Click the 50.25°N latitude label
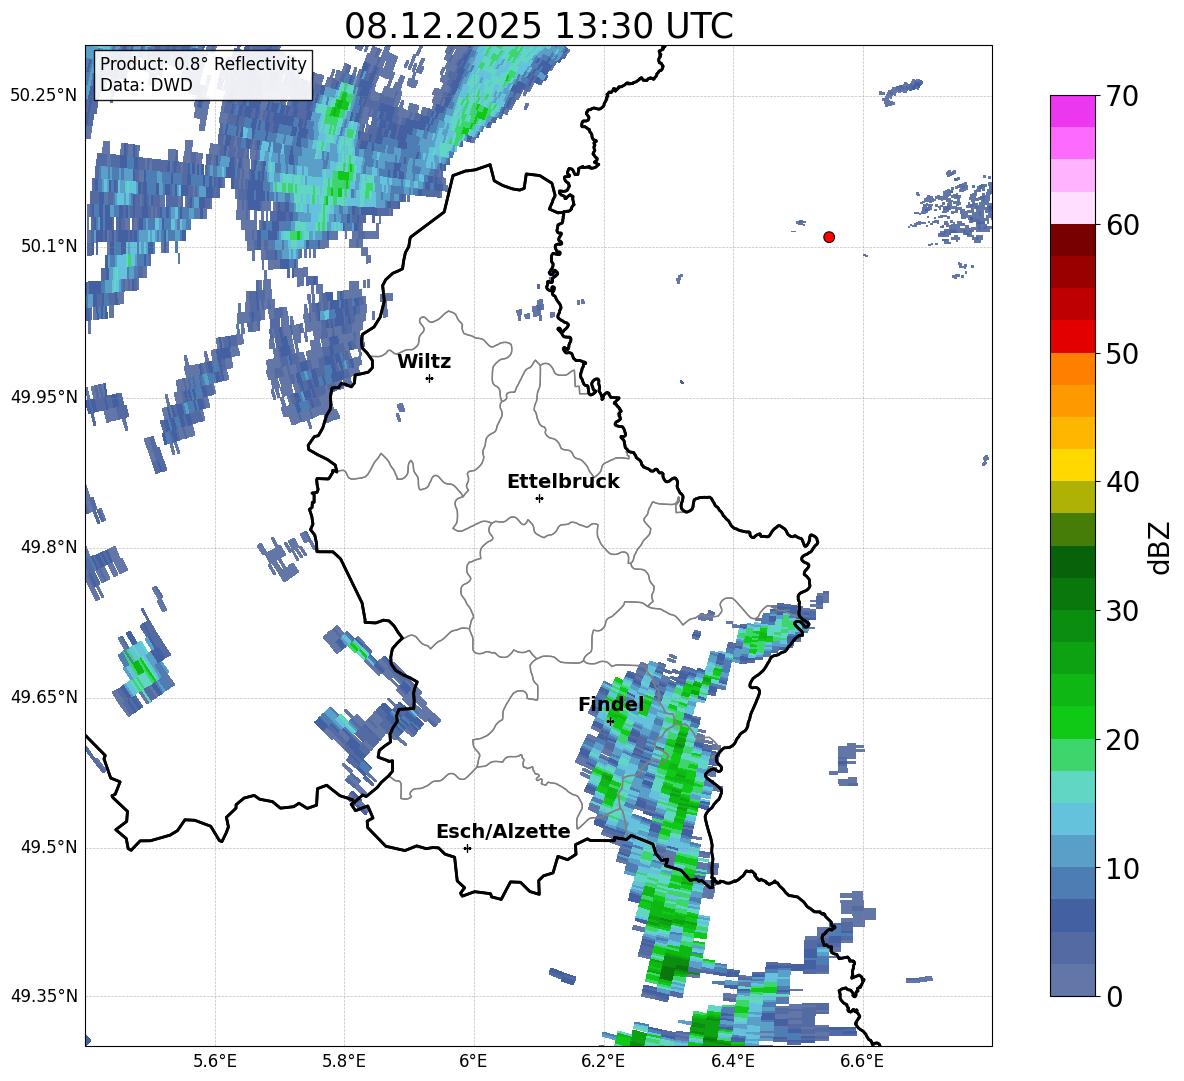 [x=44, y=96]
